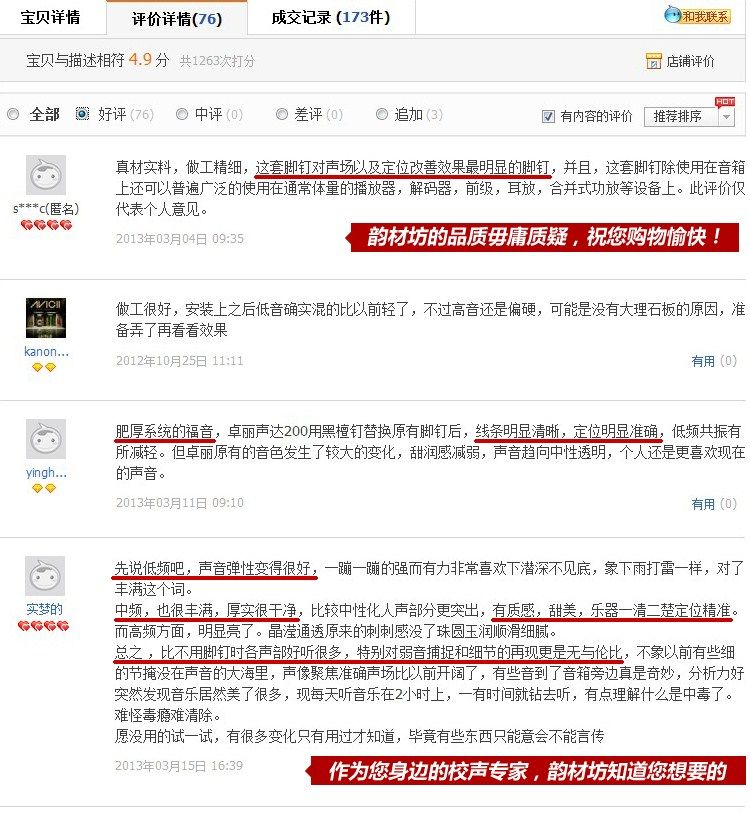This screenshot has height=813, width=750.
Task: Select the 追加 reviews radio button
Action: click(382, 114)
